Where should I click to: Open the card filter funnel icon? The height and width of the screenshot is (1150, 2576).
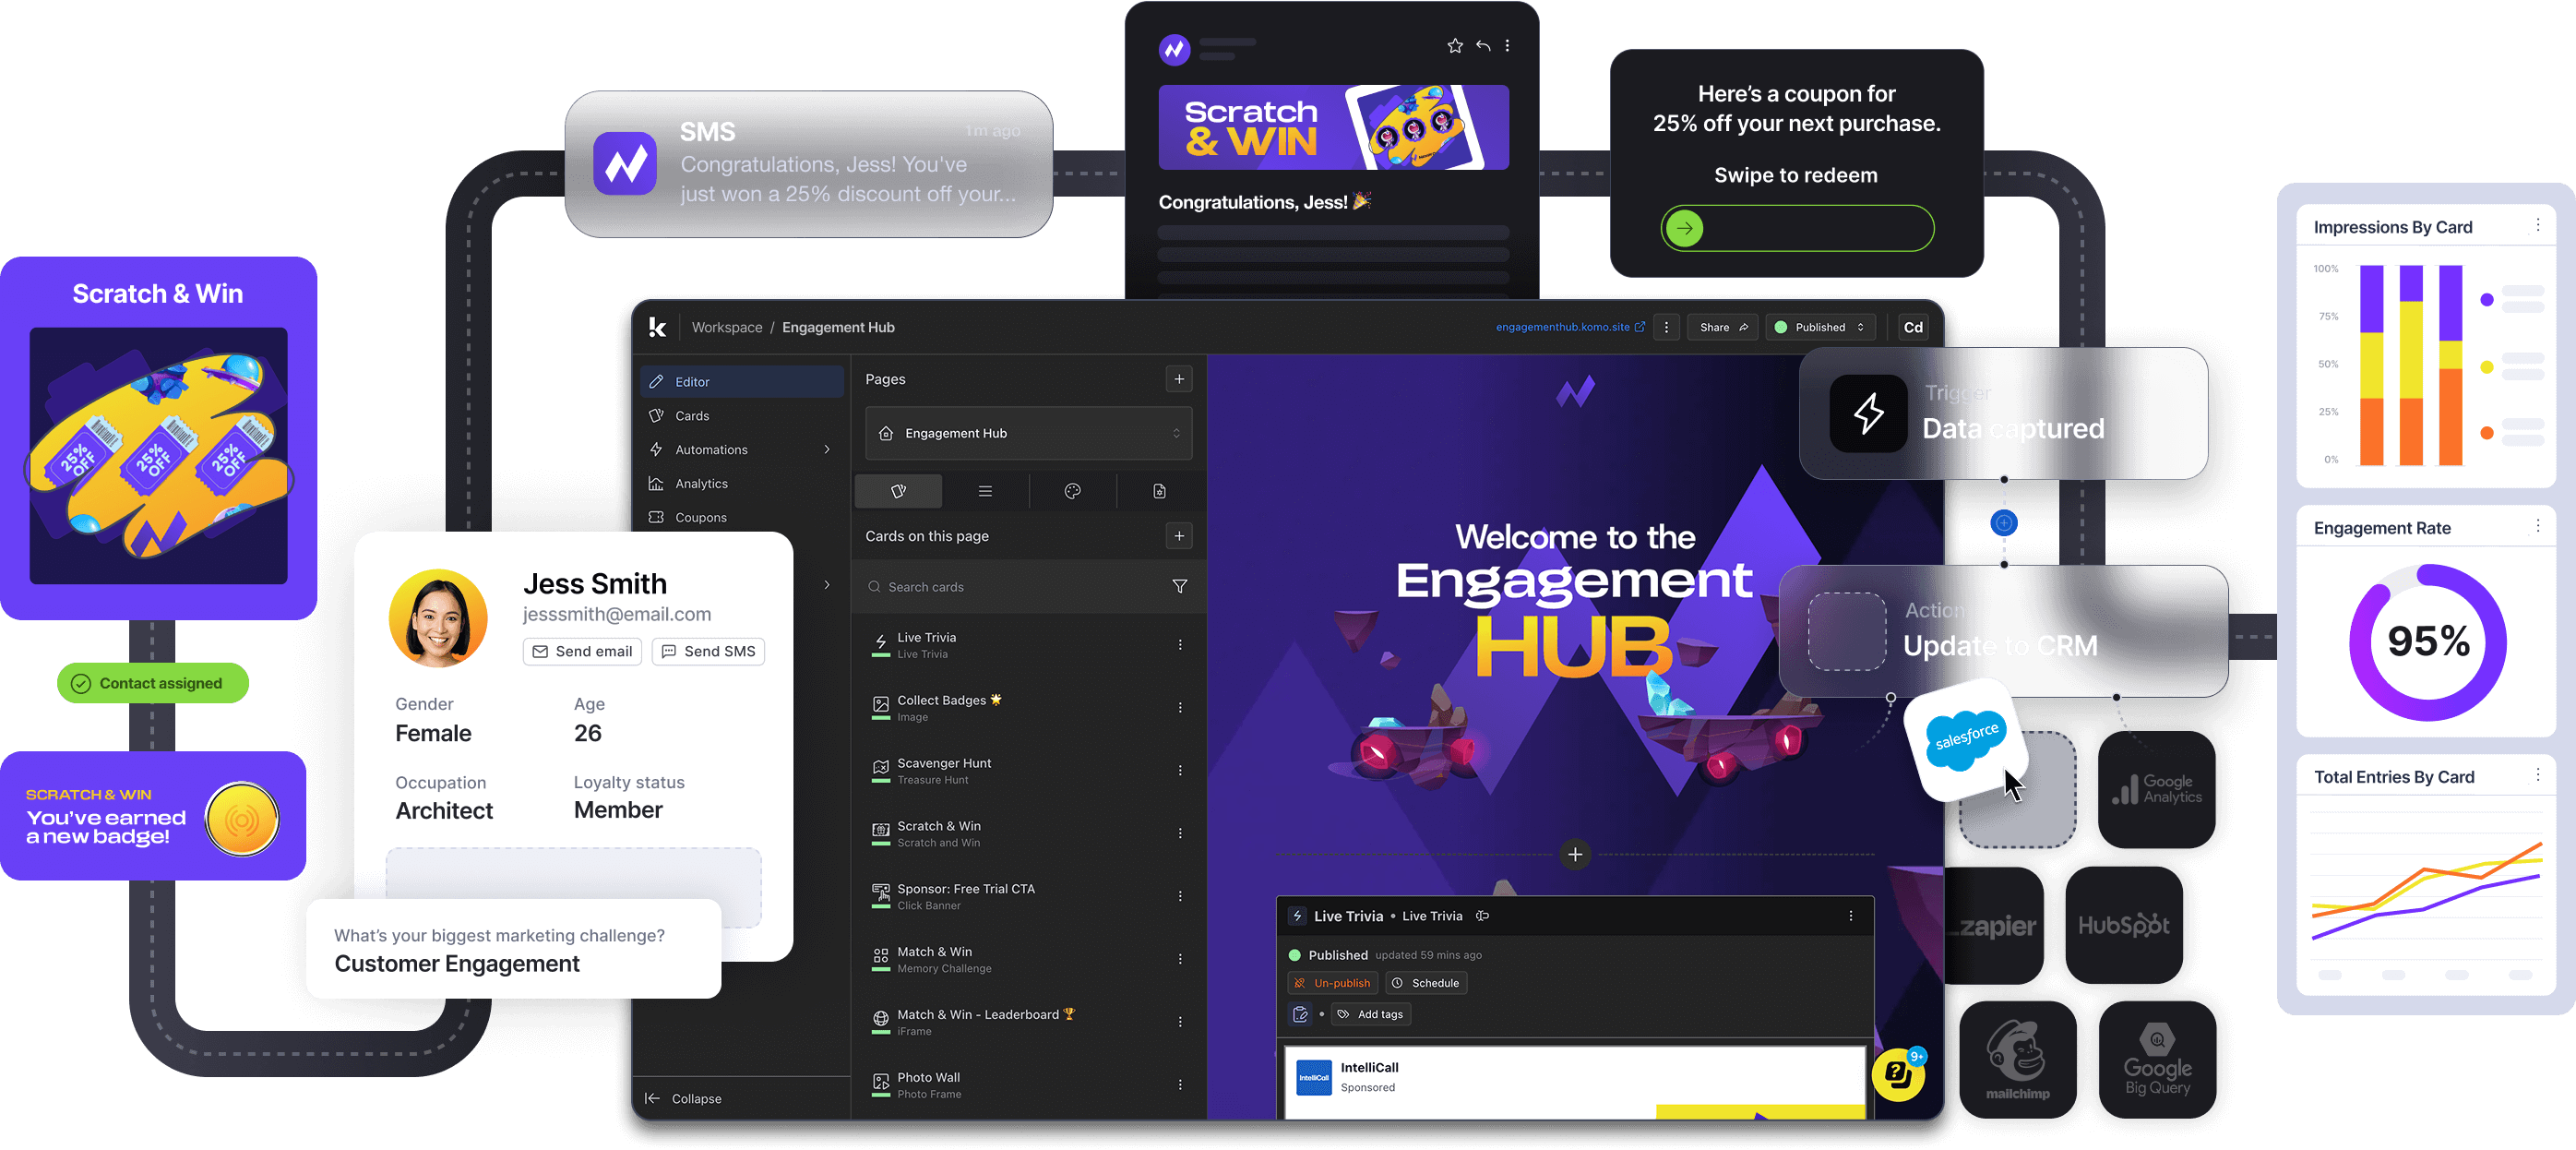pyautogui.click(x=1180, y=587)
